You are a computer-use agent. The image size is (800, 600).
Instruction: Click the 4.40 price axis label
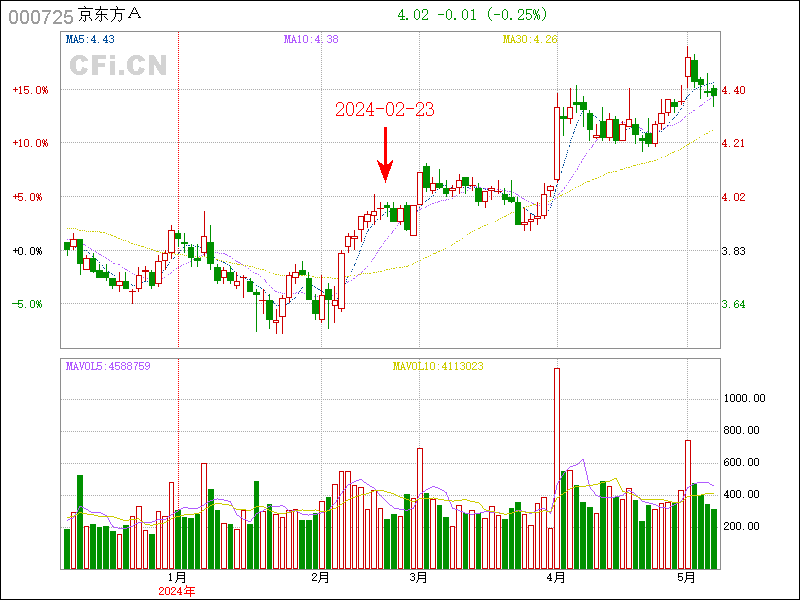pos(733,90)
